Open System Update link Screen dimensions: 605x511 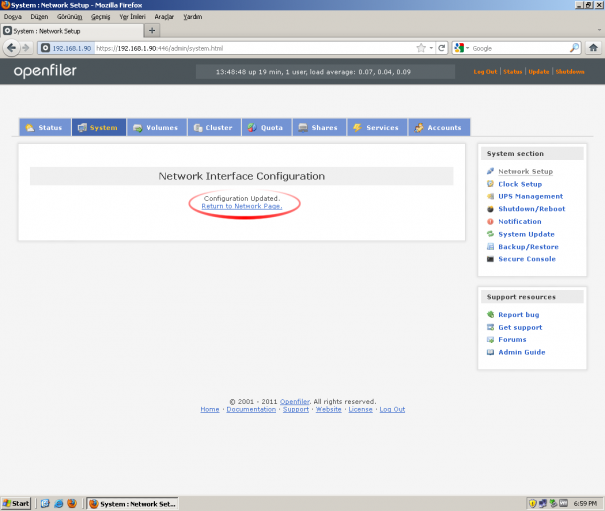(x=526, y=234)
